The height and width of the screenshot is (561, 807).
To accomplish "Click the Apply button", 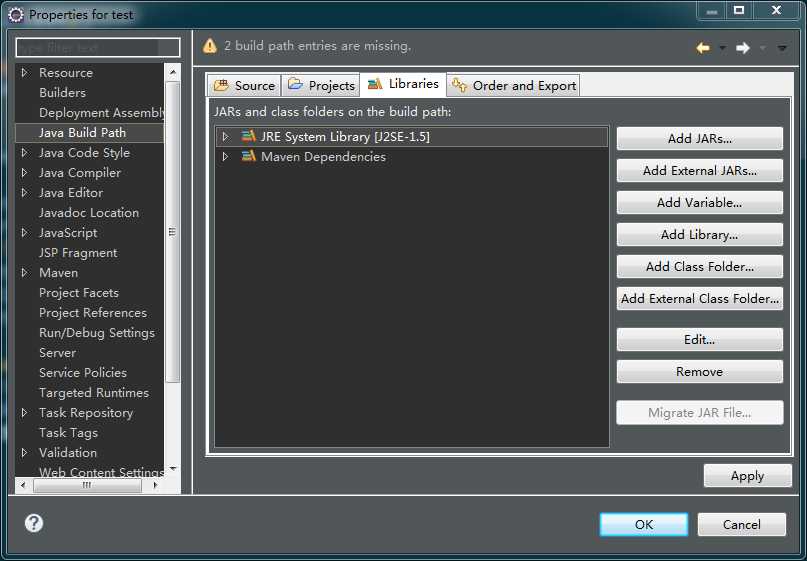I will [x=747, y=476].
